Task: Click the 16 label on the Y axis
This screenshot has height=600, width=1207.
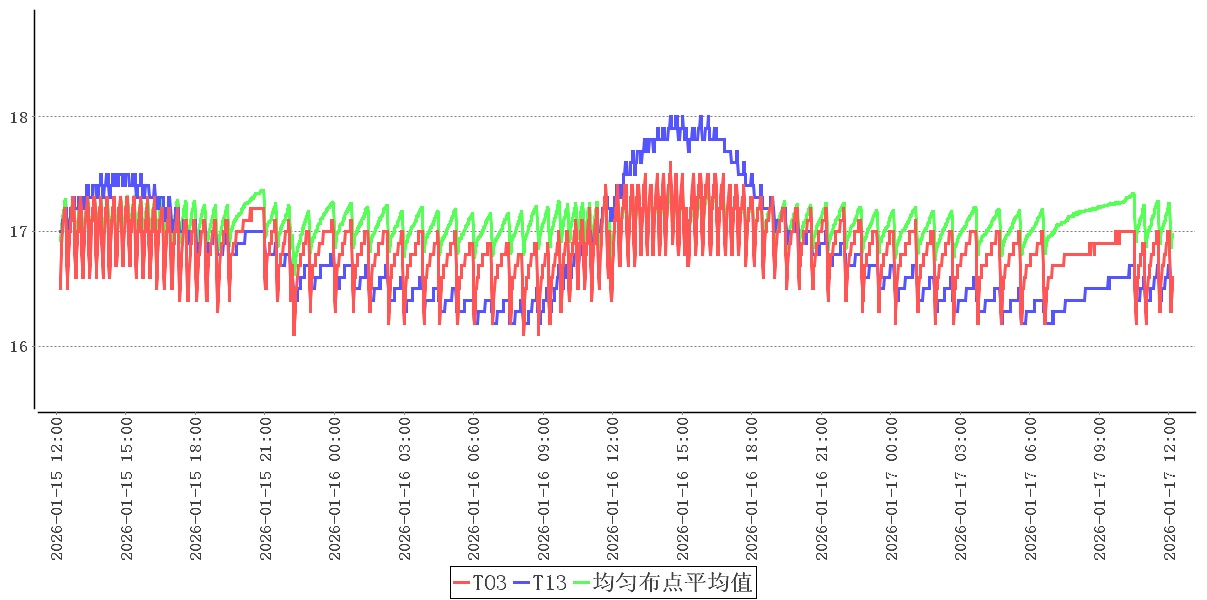Action: click(x=18, y=347)
